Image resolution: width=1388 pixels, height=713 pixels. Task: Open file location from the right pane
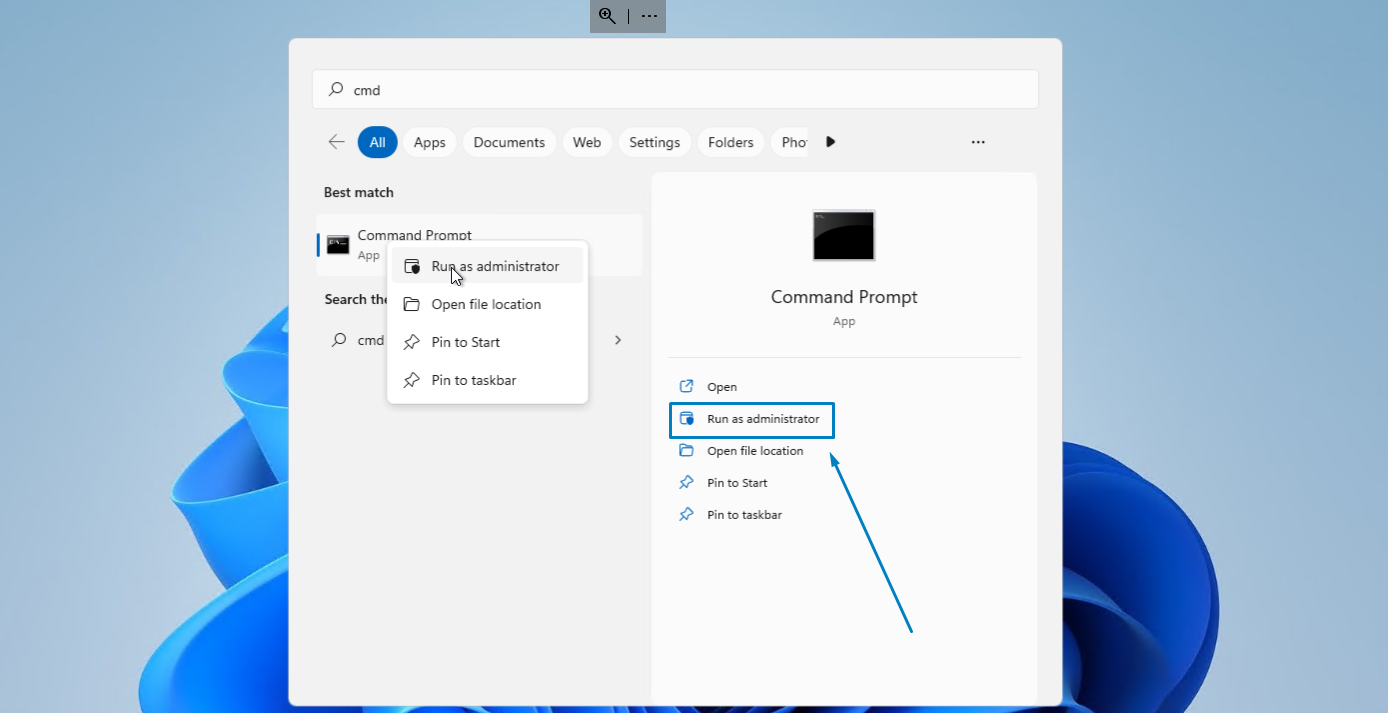(754, 451)
